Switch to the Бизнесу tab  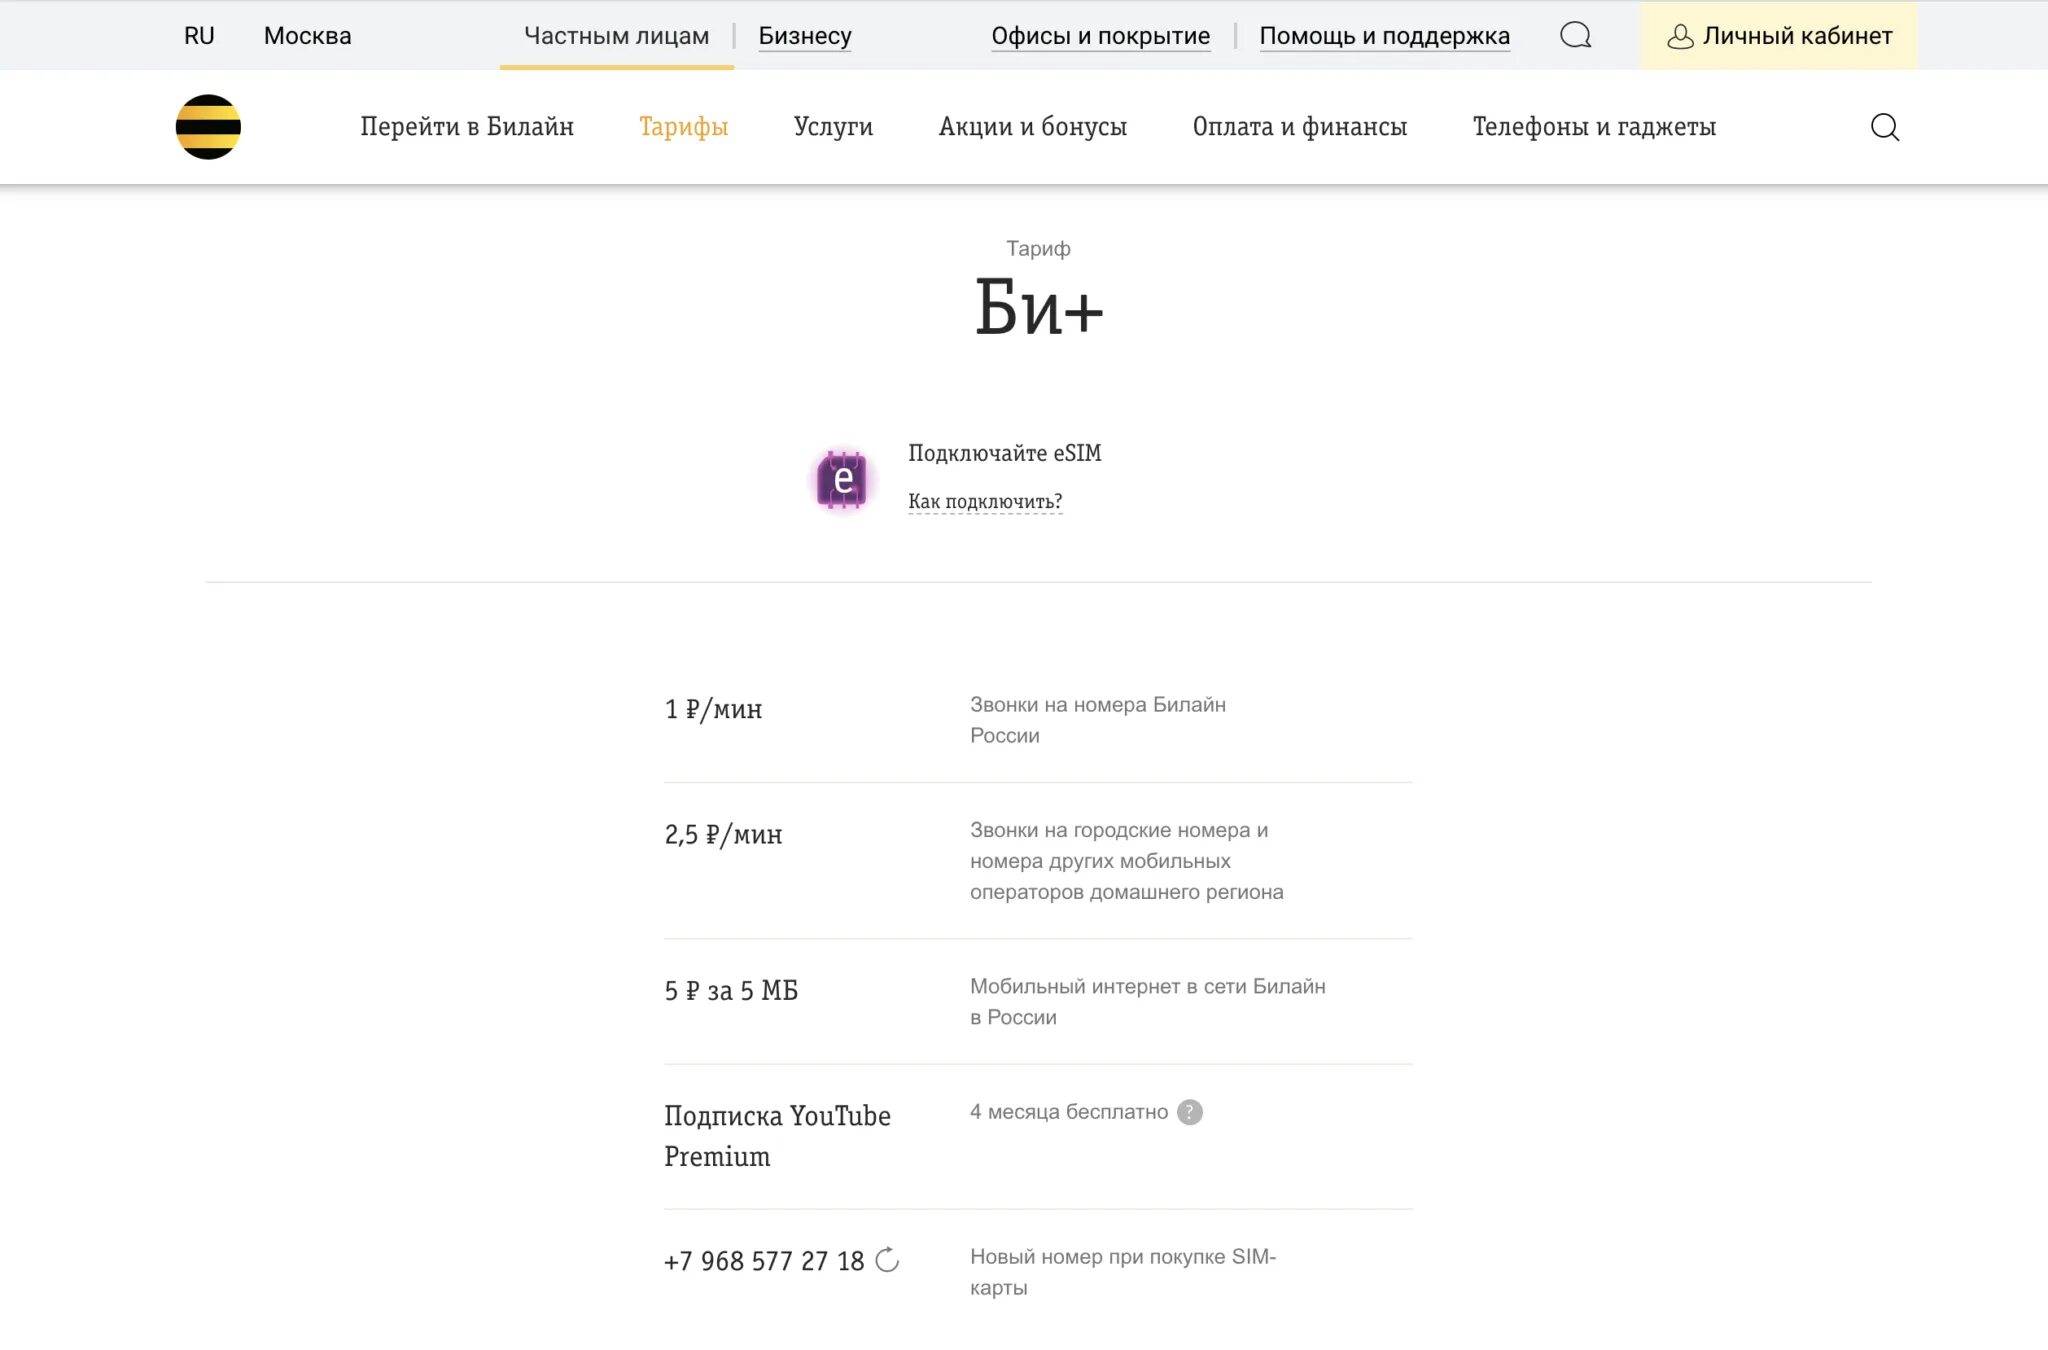pyautogui.click(x=805, y=36)
